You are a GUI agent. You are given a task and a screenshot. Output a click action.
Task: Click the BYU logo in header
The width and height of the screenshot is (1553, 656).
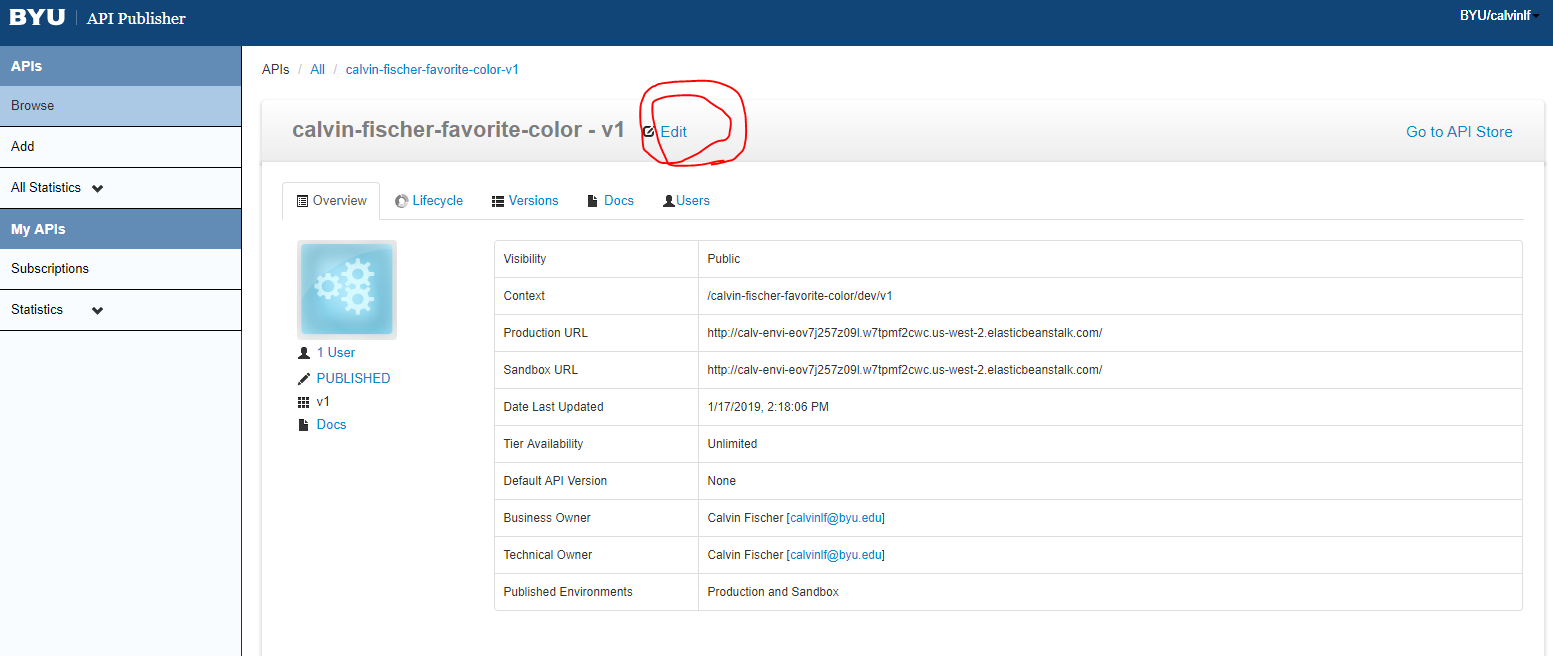[37, 17]
